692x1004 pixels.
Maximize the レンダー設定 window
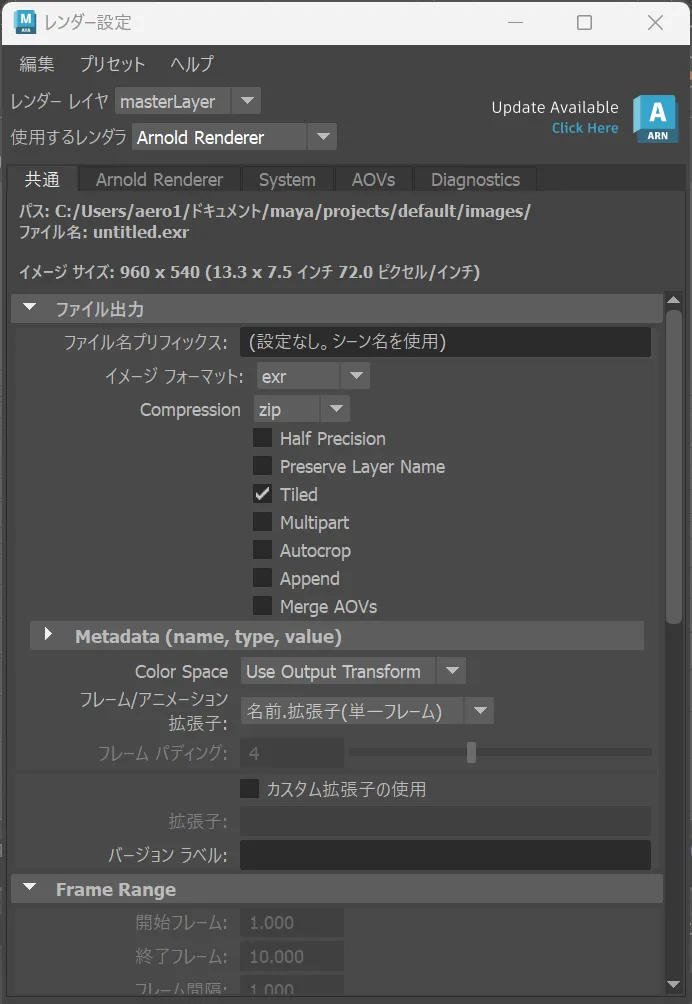tap(584, 22)
